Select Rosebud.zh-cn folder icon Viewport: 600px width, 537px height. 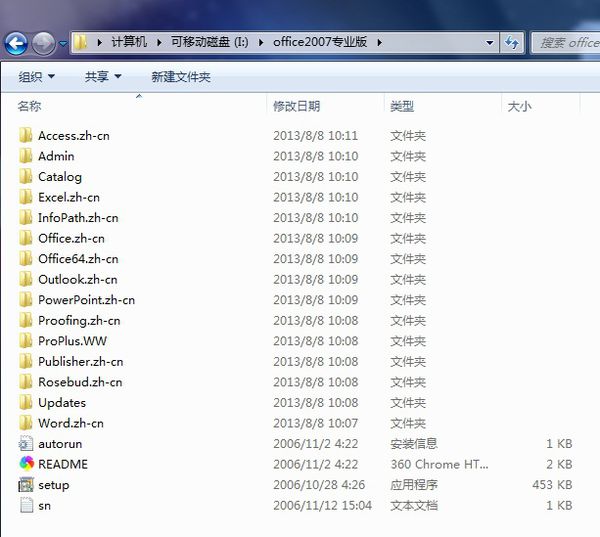coord(26,382)
